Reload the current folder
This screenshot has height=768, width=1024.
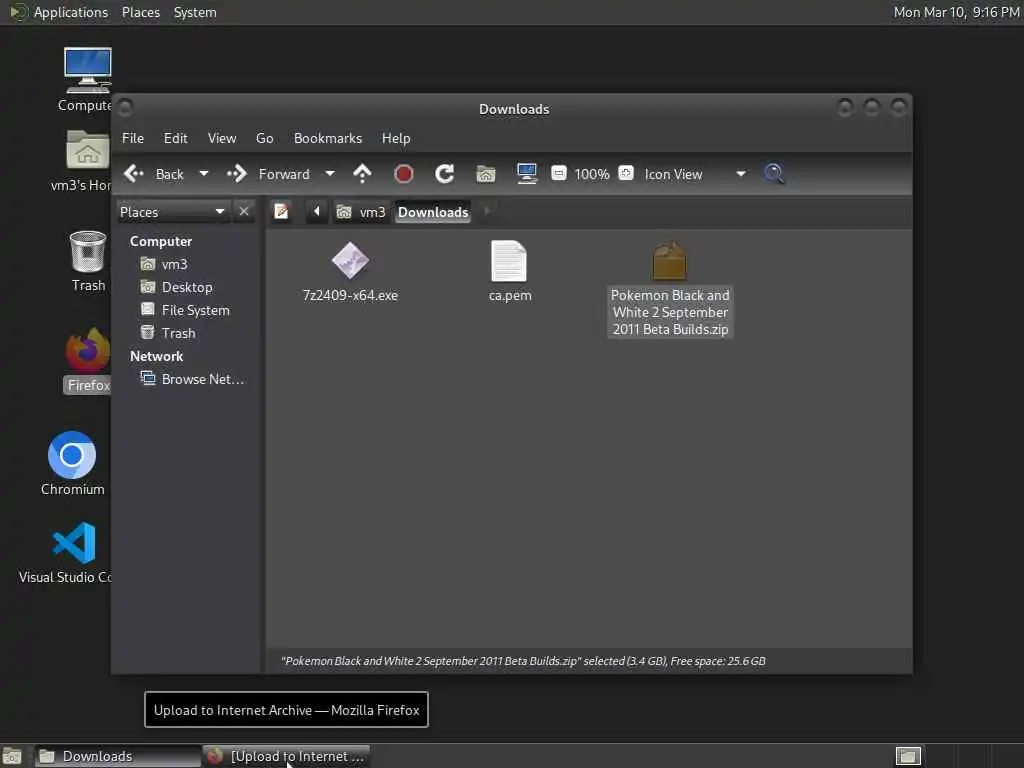445,174
